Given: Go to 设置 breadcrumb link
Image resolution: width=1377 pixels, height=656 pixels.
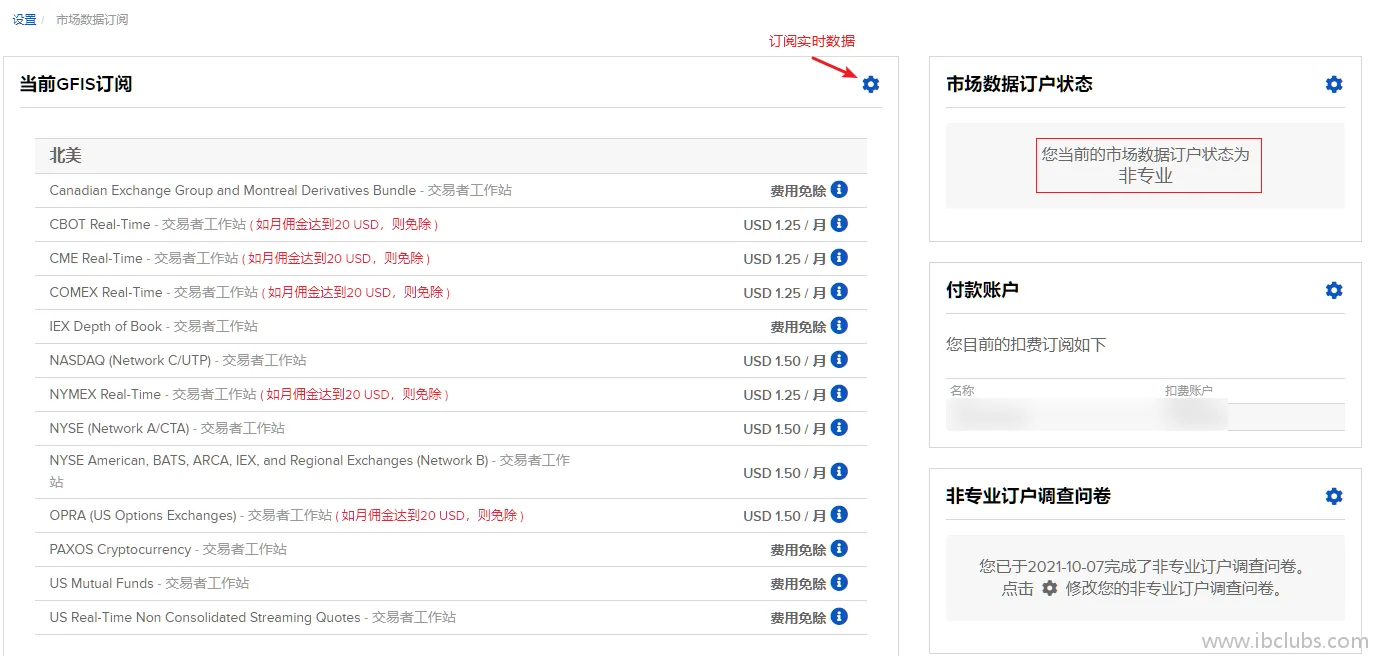Looking at the screenshot, I should point(24,20).
